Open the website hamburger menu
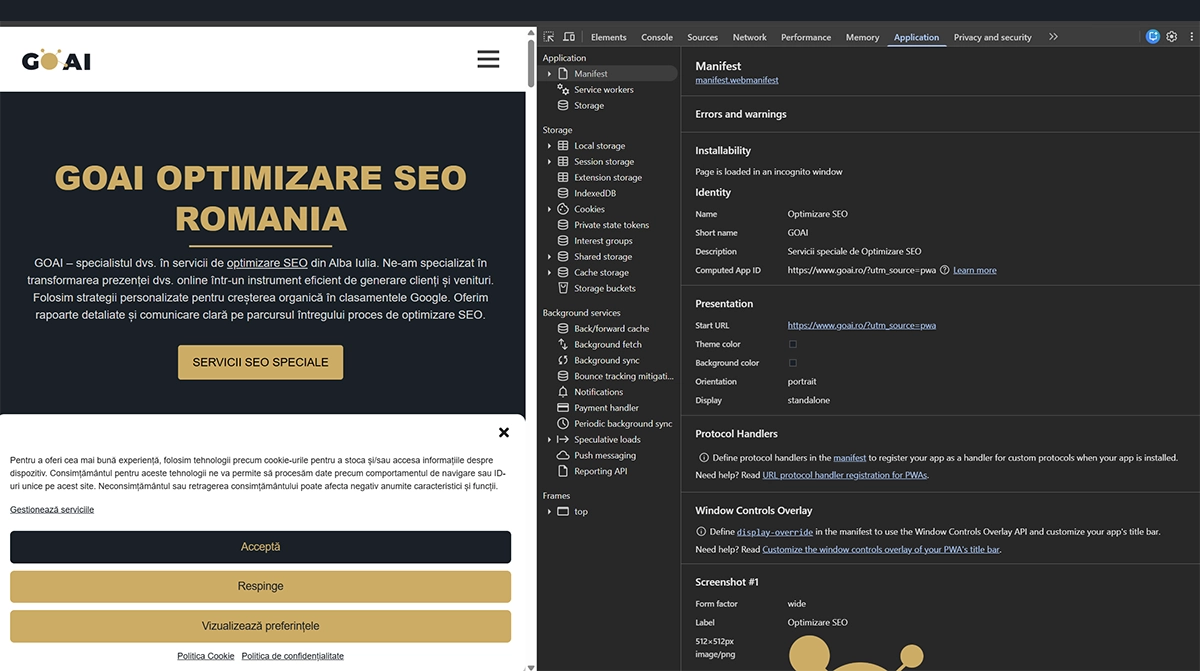Image resolution: width=1200 pixels, height=671 pixels. 488,59
